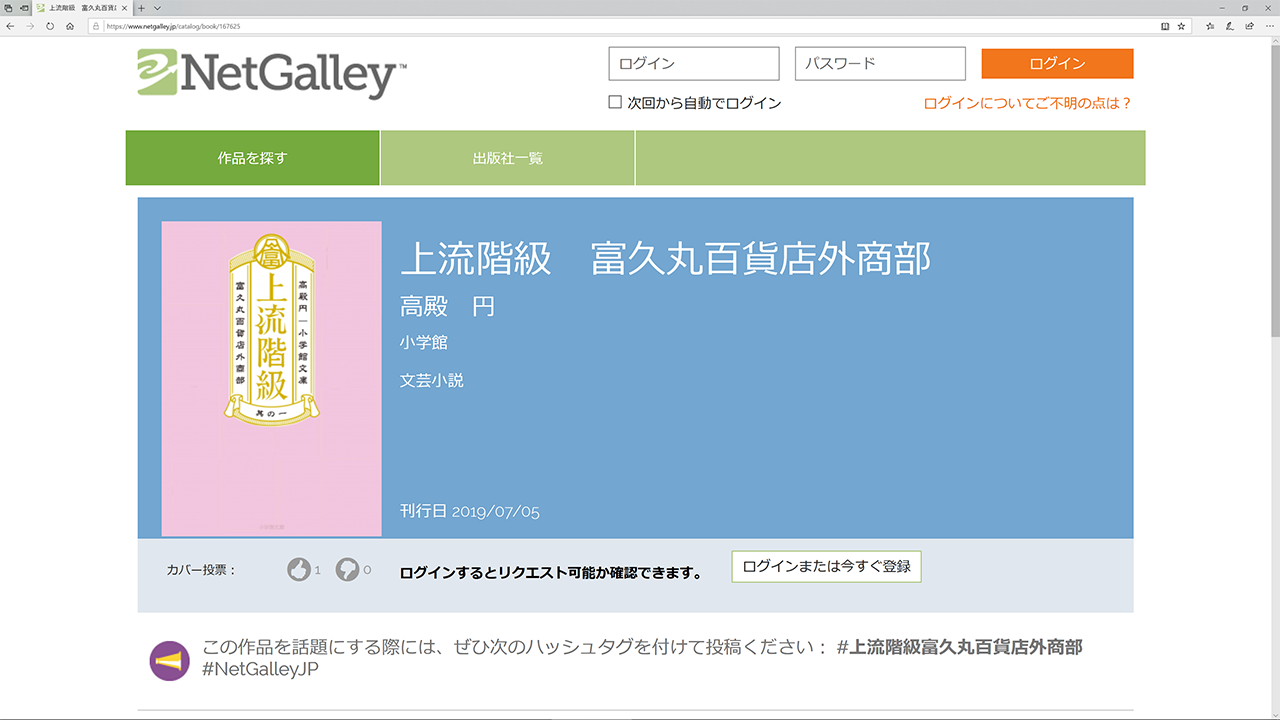Viewport: 1280px width, 720px height.
Task: Reload the page with the refresh icon
Action: click(x=50, y=26)
